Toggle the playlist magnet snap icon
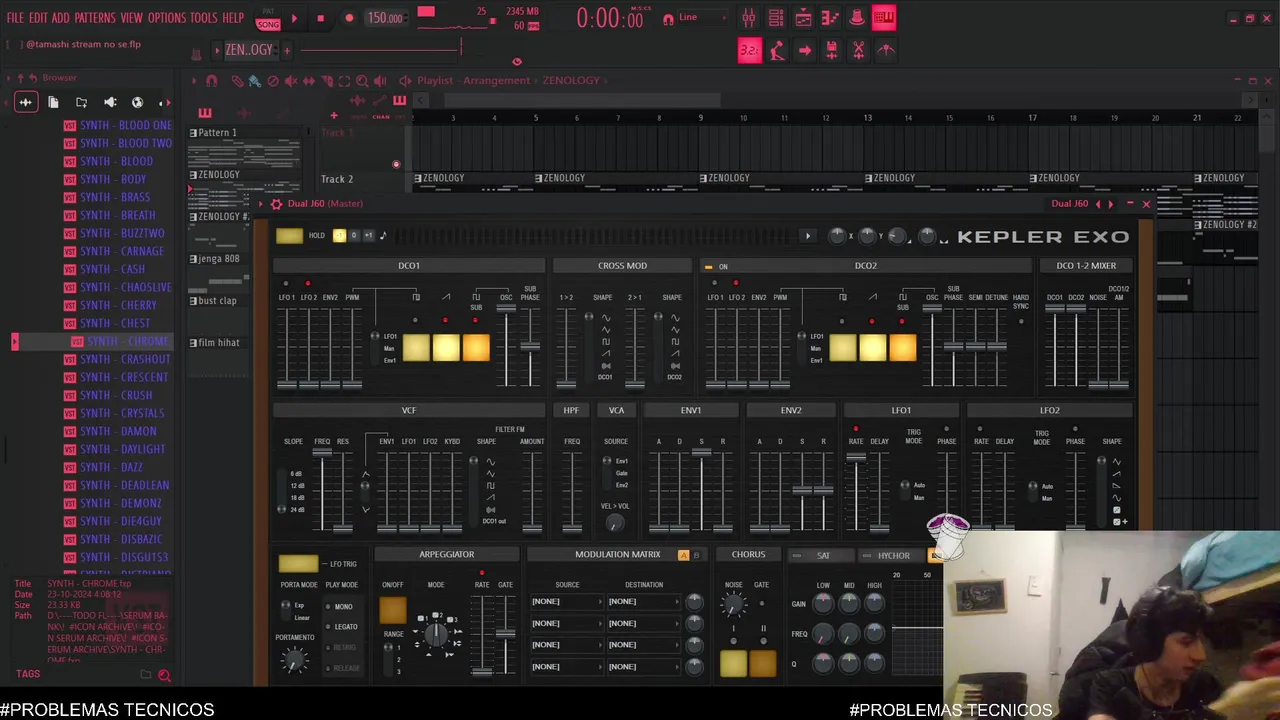Image resolution: width=1280 pixels, height=720 pixels. [212, 80]
